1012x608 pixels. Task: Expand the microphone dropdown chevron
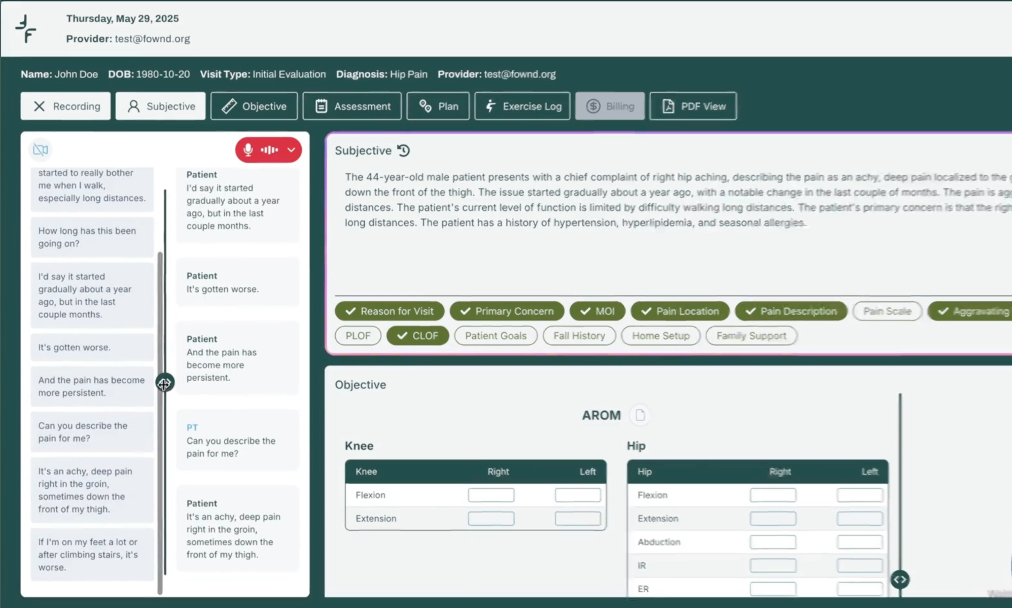coord(292,150)
